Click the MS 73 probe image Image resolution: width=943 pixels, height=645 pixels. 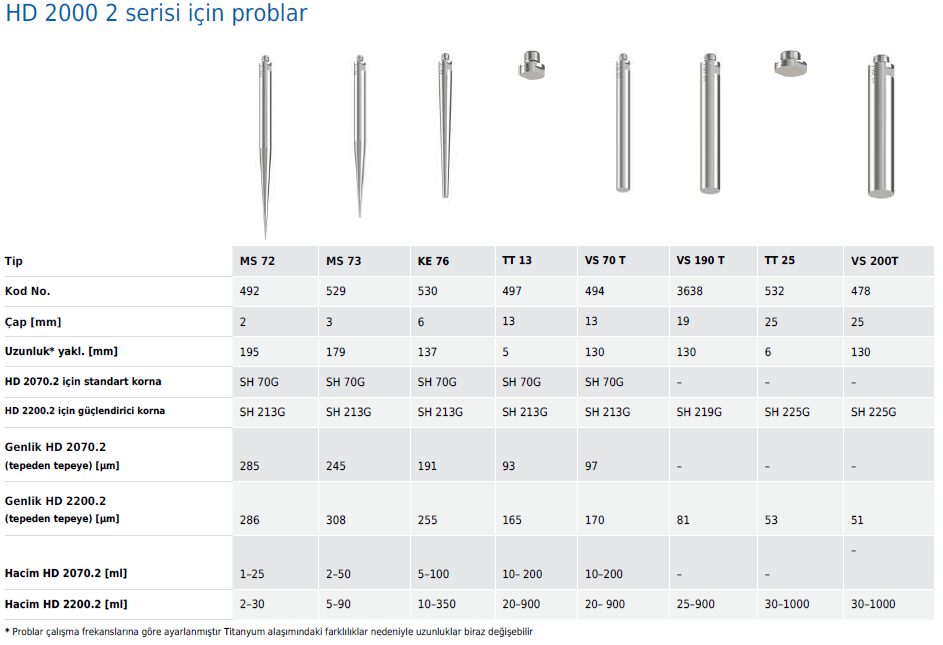[360, 136]
